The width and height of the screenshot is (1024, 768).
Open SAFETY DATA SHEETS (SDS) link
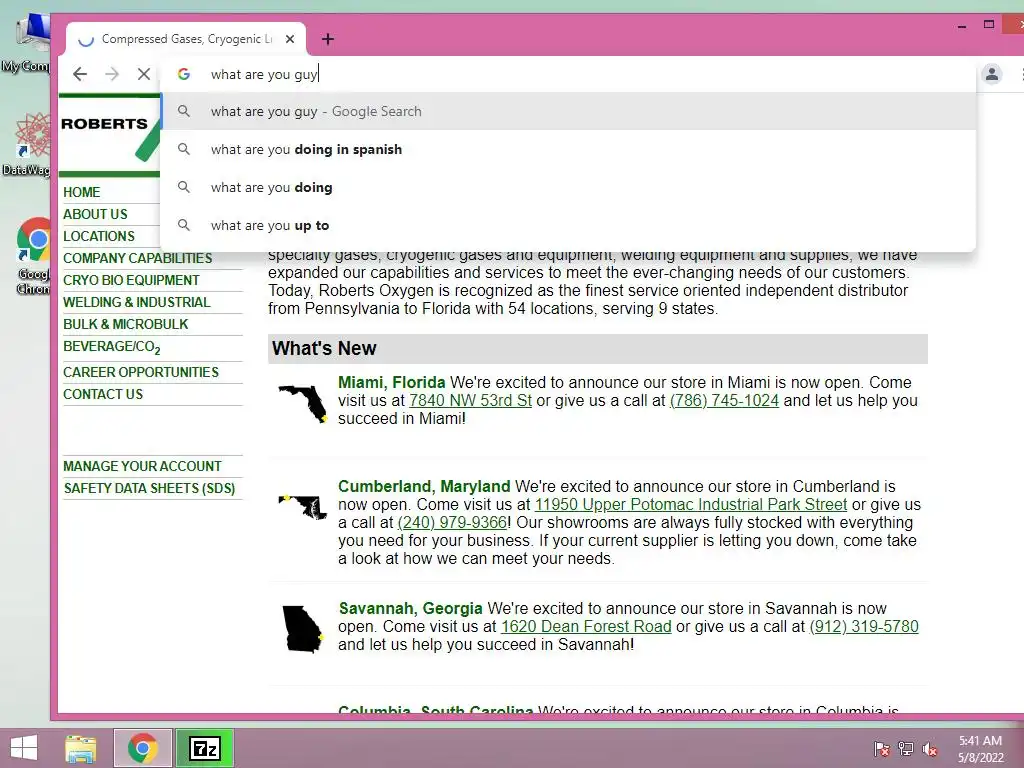pos(150,488)
